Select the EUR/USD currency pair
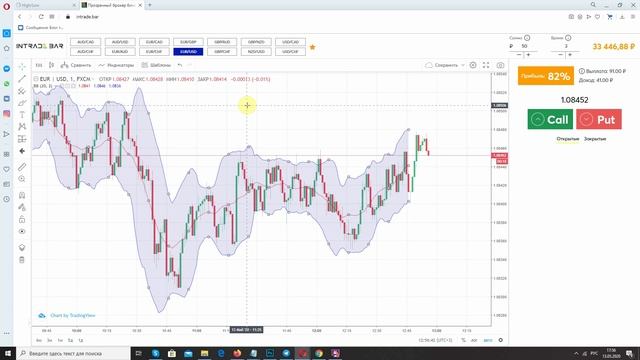Viewport: 640px width, 360px height. tap(188, 52)
